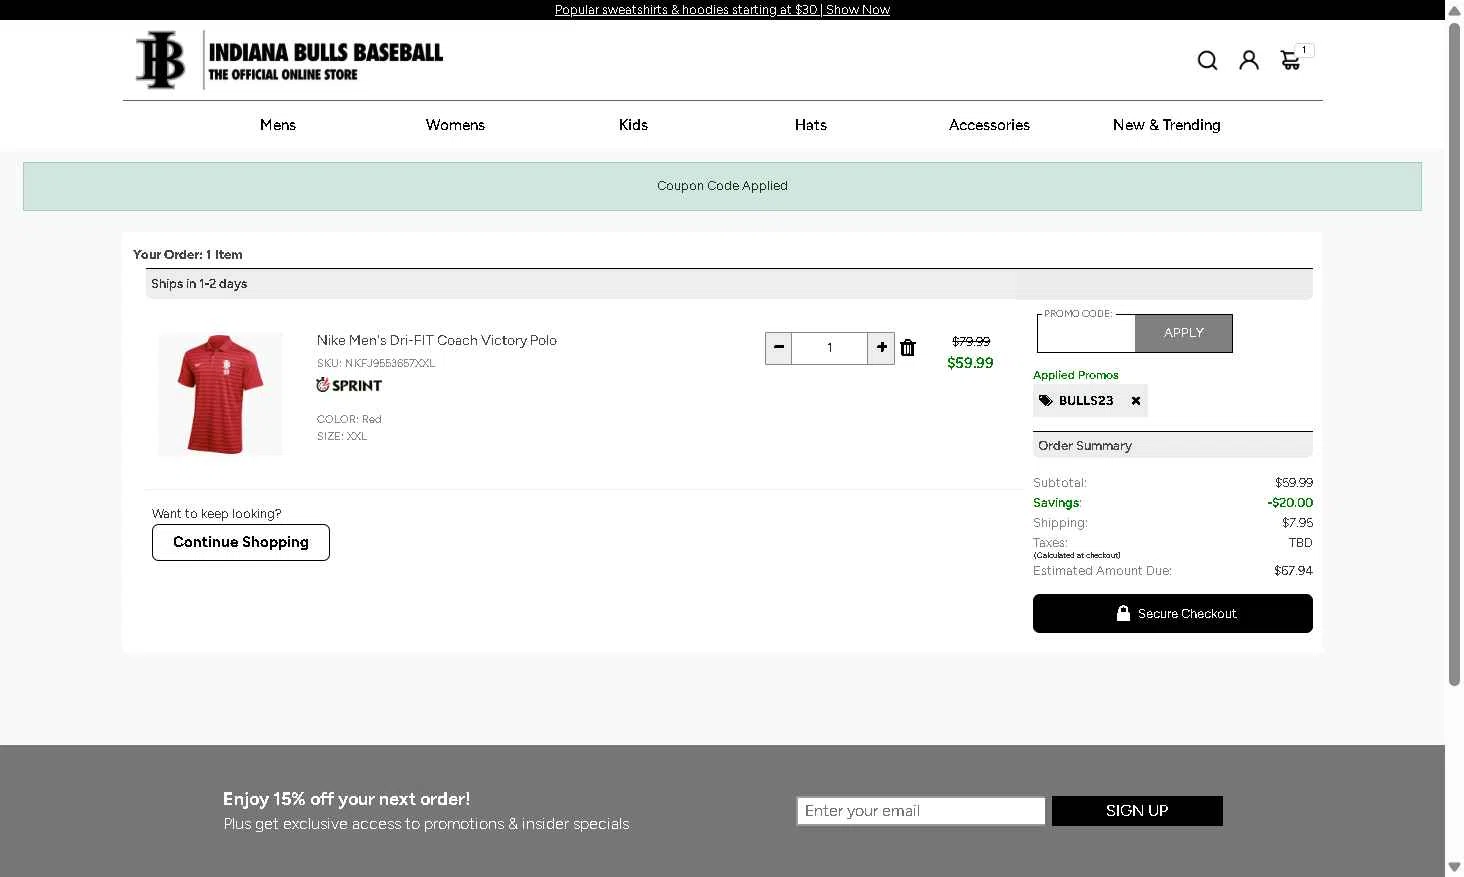Click the SIZE: XXL text
1464x877 pixels.
point(342,436)
